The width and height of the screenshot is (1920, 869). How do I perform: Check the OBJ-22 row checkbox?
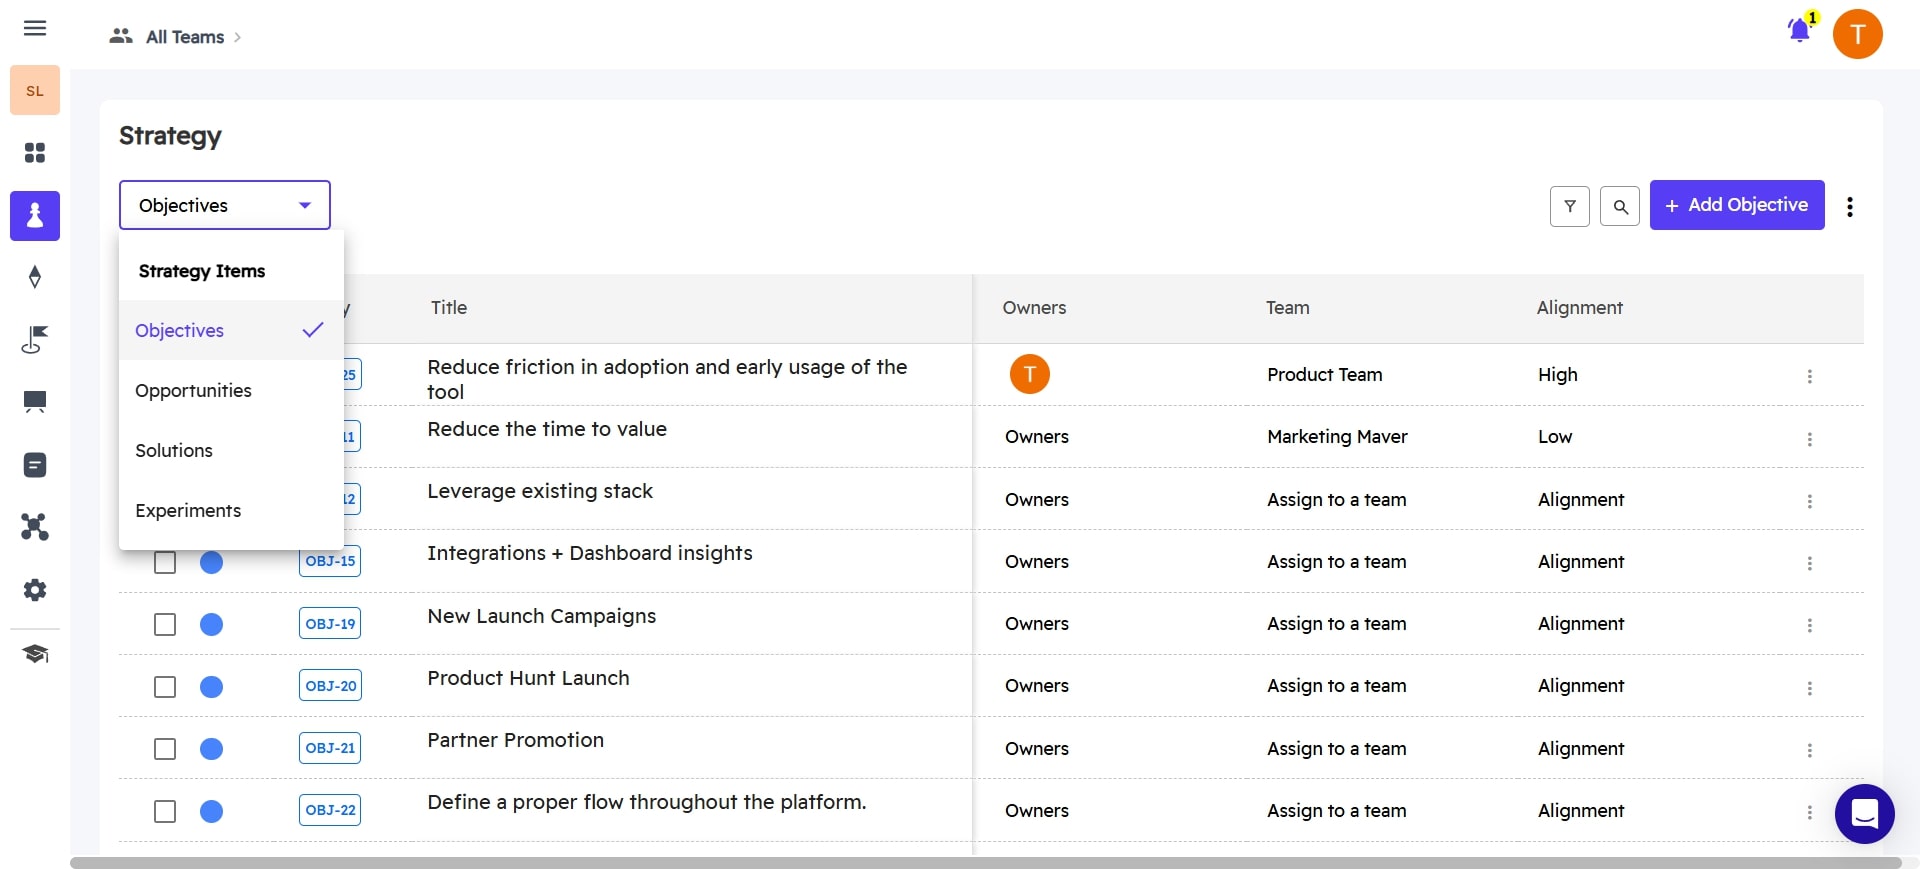165,811
